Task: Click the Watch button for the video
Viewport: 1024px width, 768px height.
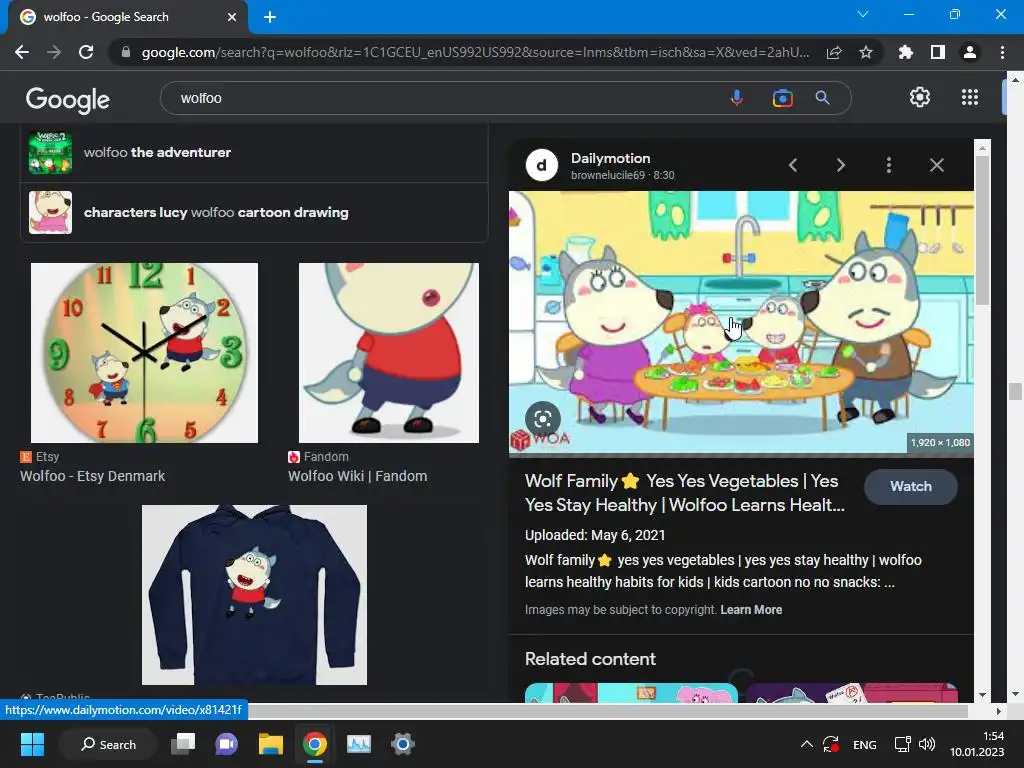Action: [x=910, y=487]
